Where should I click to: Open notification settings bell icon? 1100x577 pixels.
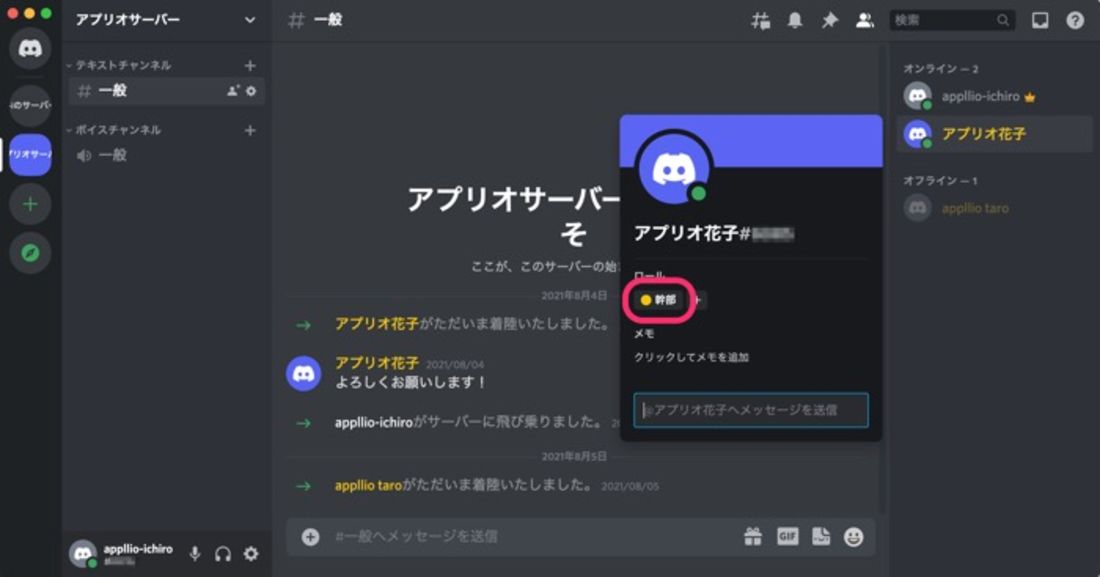point(795,20)
